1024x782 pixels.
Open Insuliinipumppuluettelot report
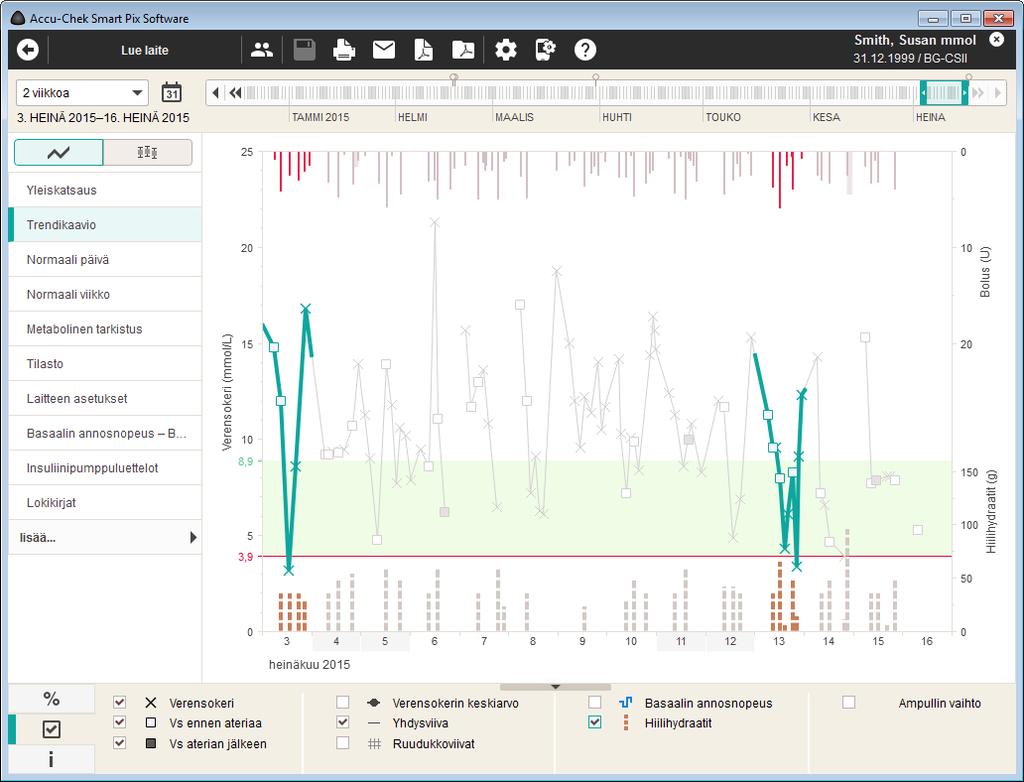[x=104, y=468]
